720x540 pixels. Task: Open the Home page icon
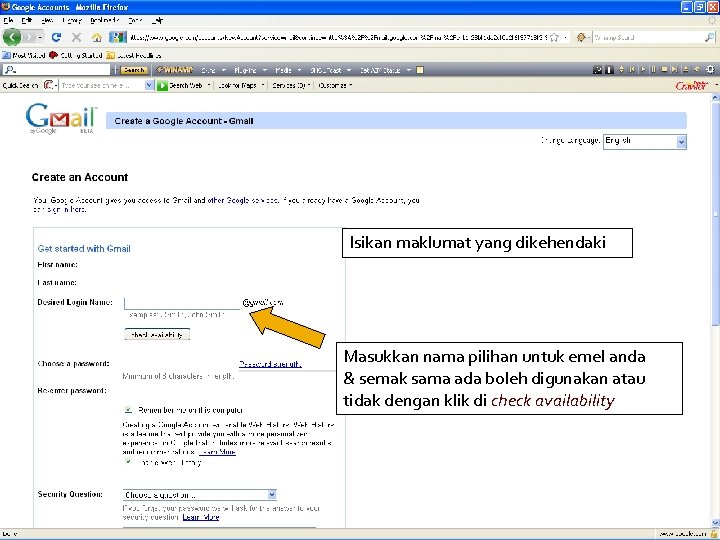(x=96, y=37)
